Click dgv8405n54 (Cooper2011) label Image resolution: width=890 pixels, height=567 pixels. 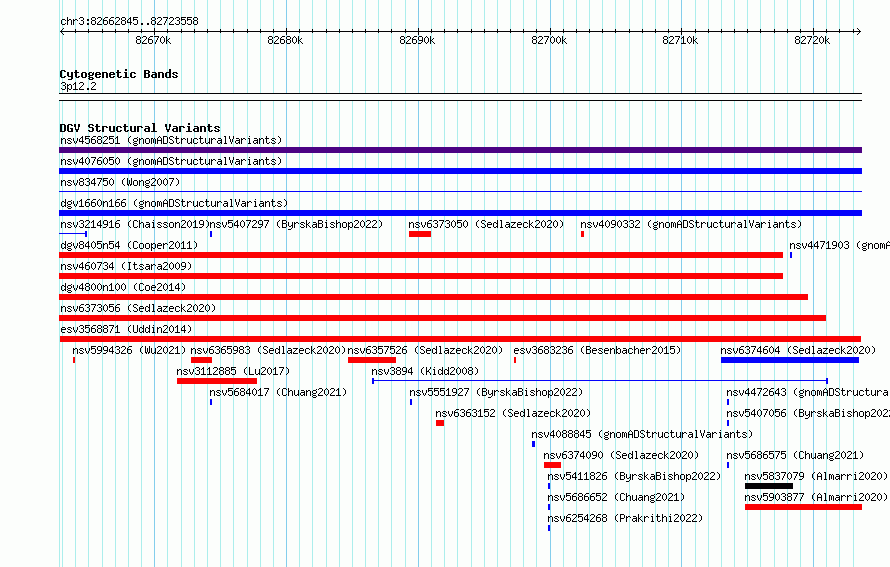pyautogui.click(x=129, y=245)
